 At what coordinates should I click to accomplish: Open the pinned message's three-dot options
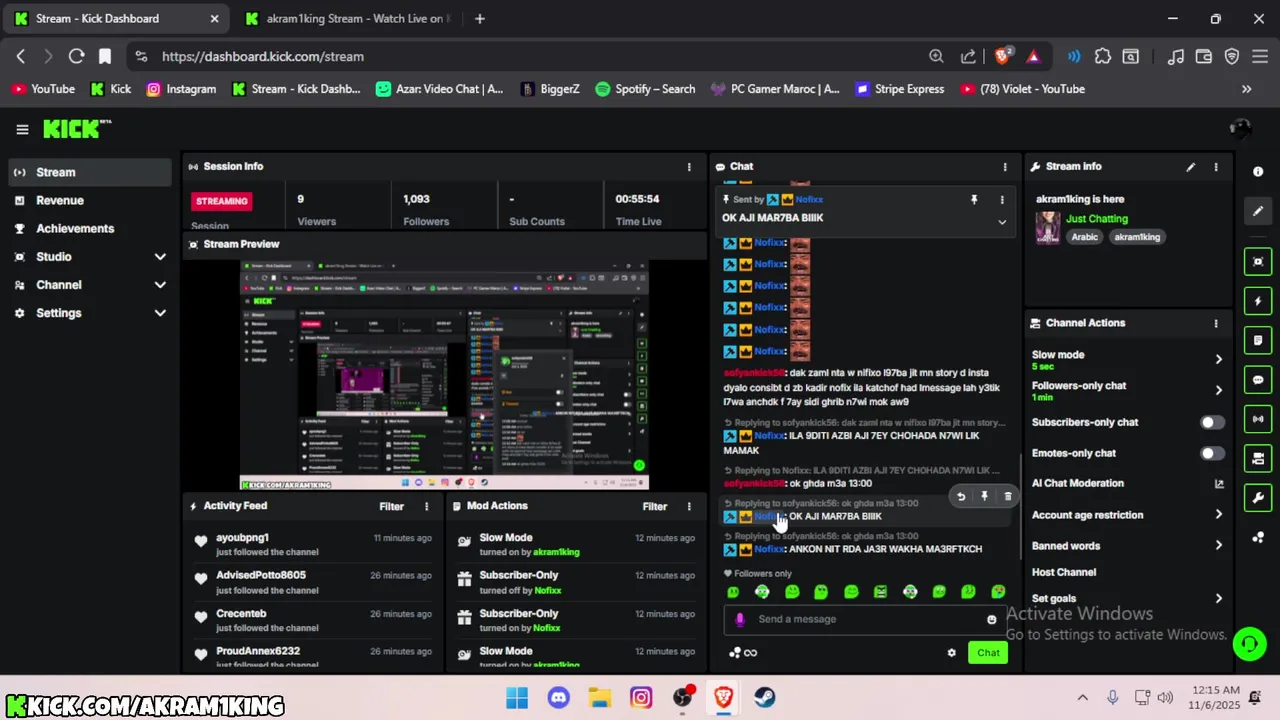point(1002,200)
